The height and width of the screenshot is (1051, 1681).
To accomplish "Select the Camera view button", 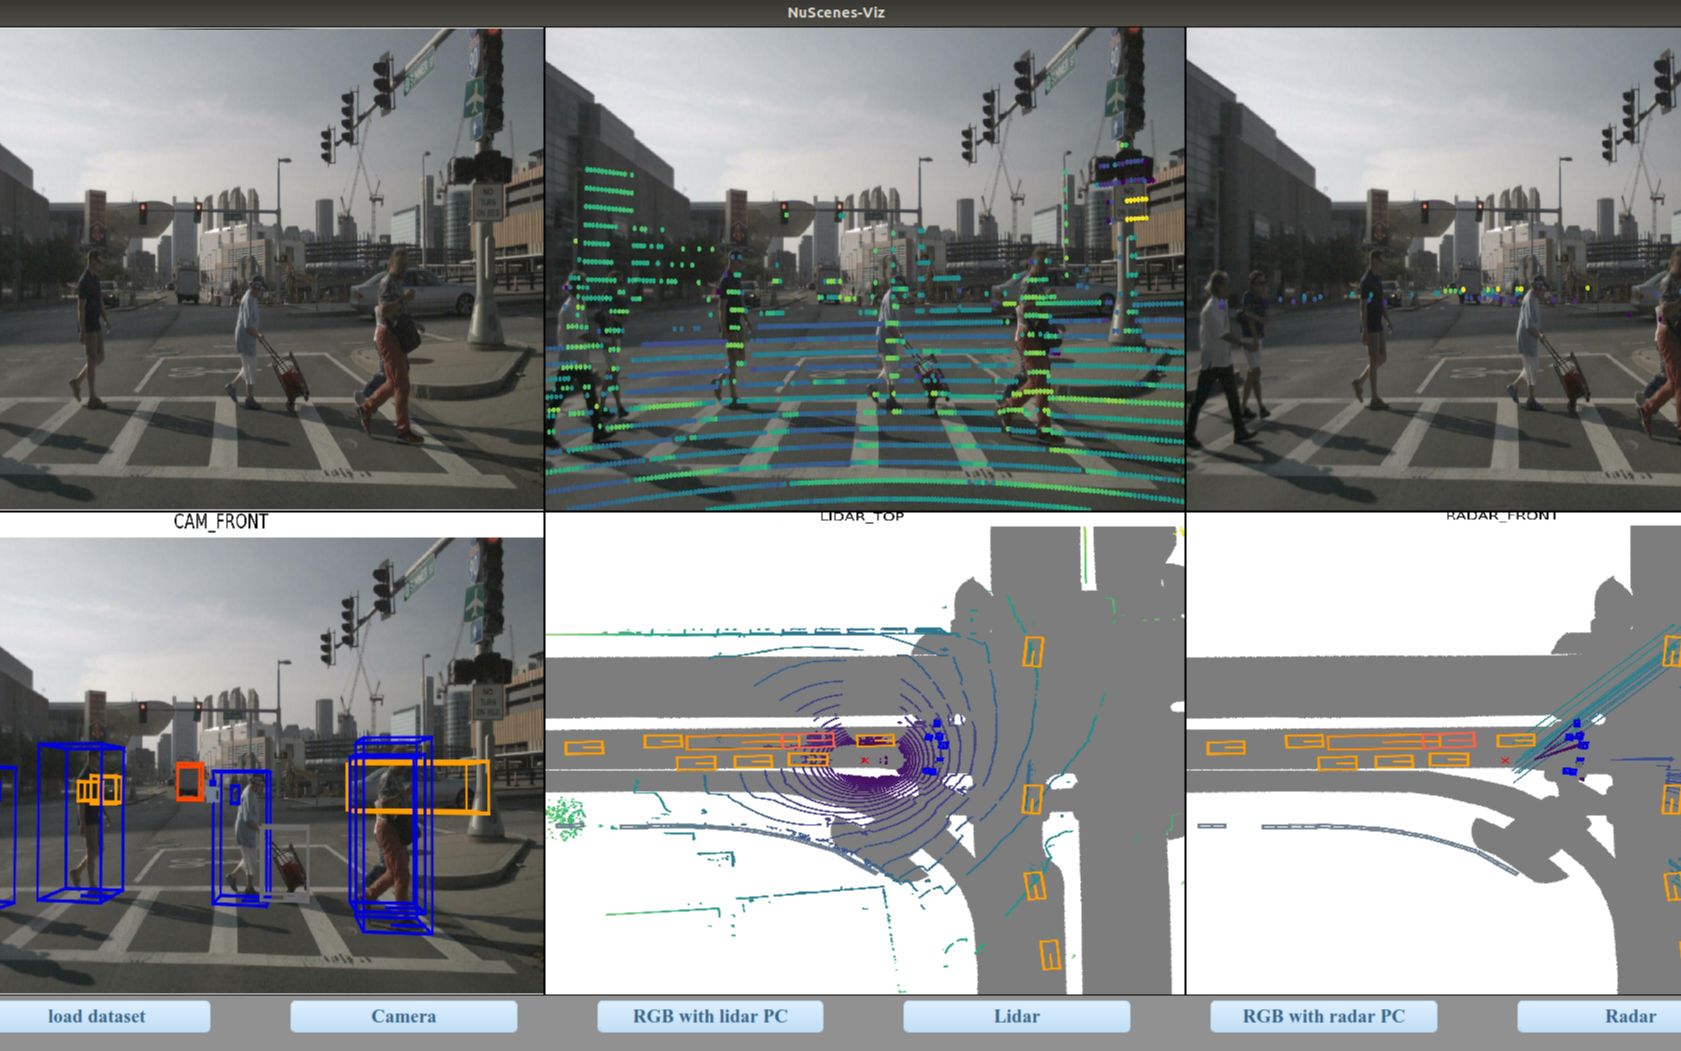I will point(404,1016).
